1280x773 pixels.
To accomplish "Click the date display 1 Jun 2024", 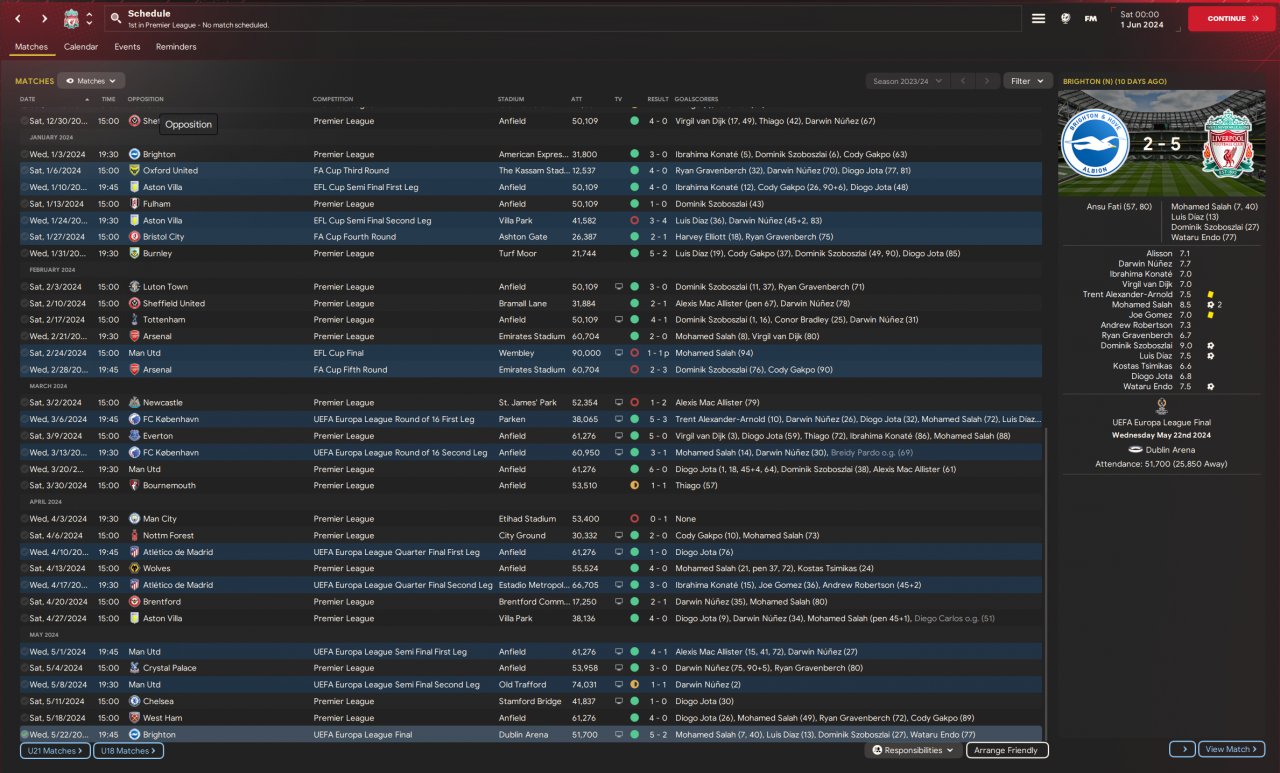I will click(1142, 25).
